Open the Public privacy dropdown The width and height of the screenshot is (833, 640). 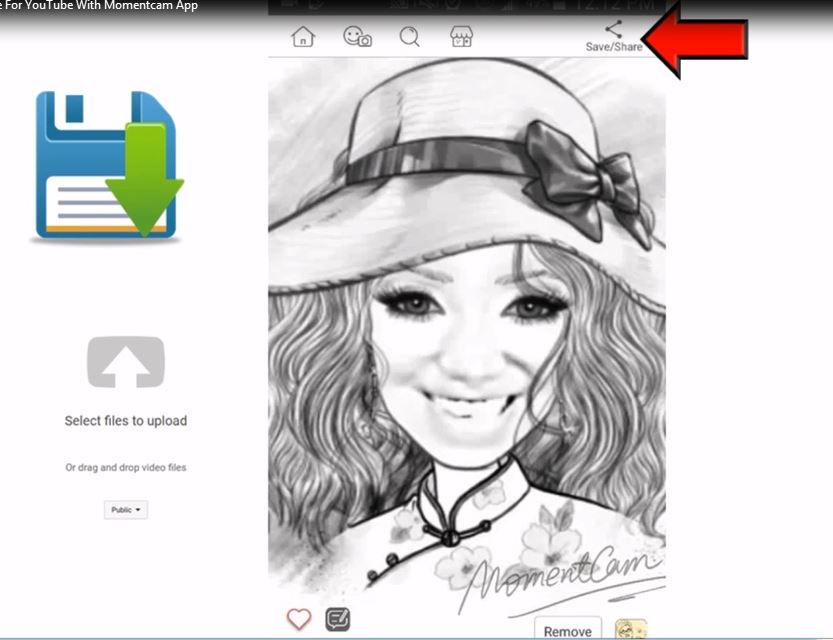[126, 510]
